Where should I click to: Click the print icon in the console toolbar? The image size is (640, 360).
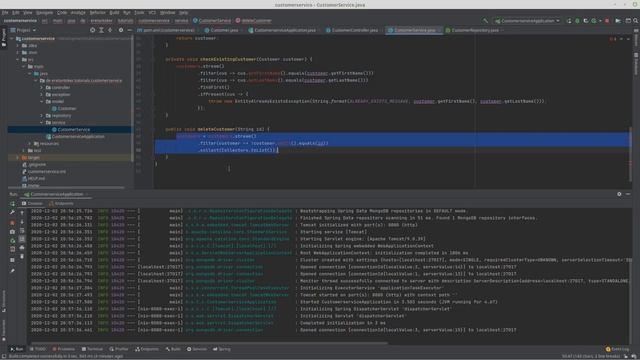click(x=22, y=247)
